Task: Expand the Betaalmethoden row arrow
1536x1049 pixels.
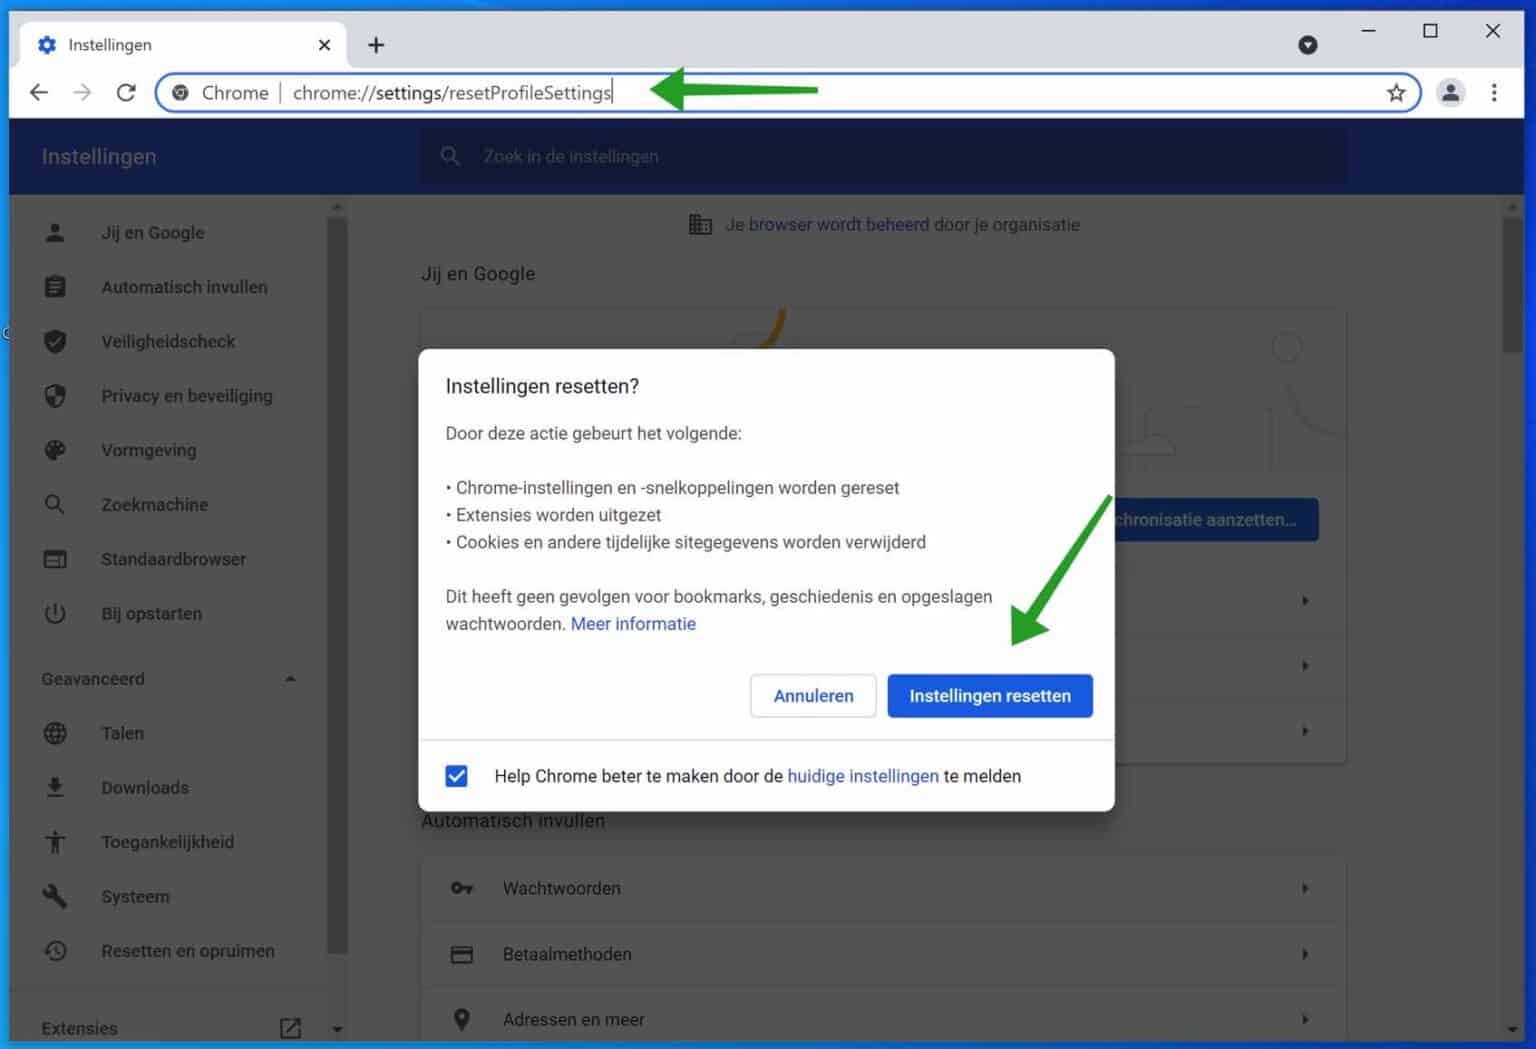Action: [1305, 954]
